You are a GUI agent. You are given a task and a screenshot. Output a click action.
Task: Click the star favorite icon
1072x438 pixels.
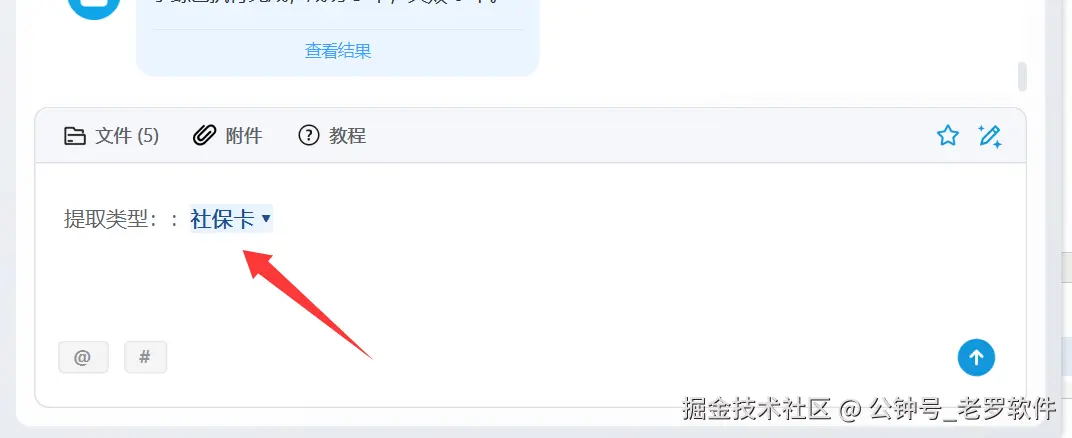pyautogui.click(x=948, y=136)
